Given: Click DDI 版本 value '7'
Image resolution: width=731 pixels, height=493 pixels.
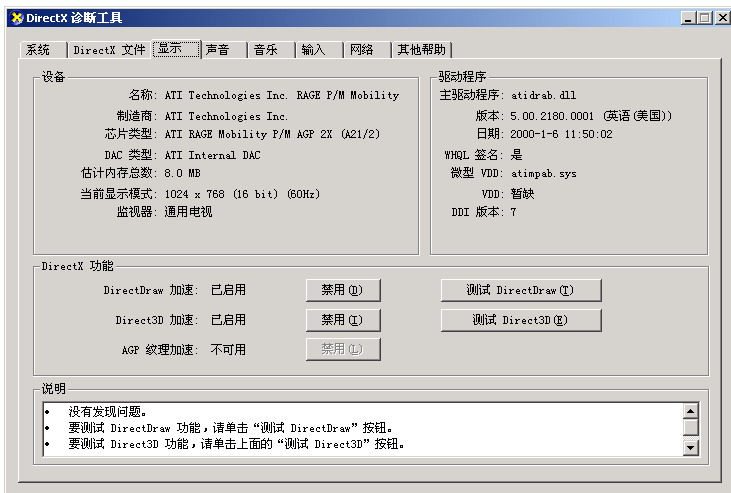Looking at the screenshot, I should click(x=513, y=212).
